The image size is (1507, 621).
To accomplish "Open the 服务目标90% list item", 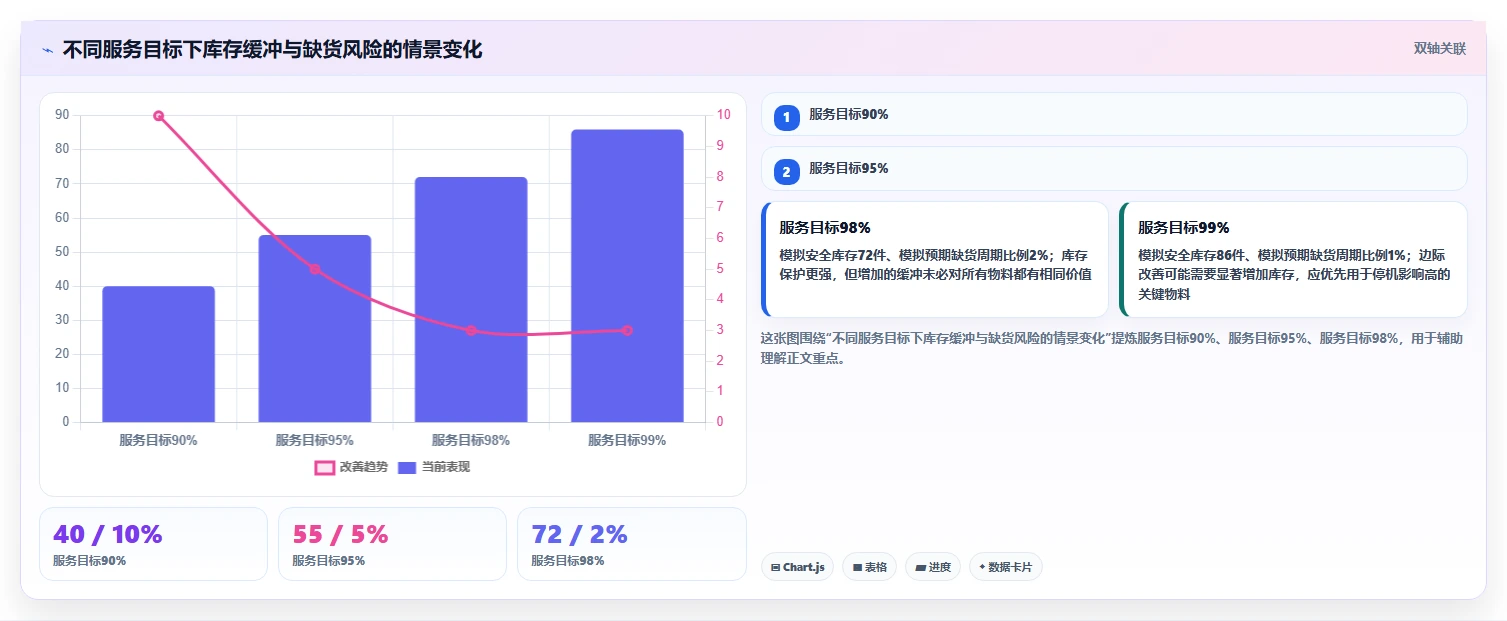I will (1114, 114).
